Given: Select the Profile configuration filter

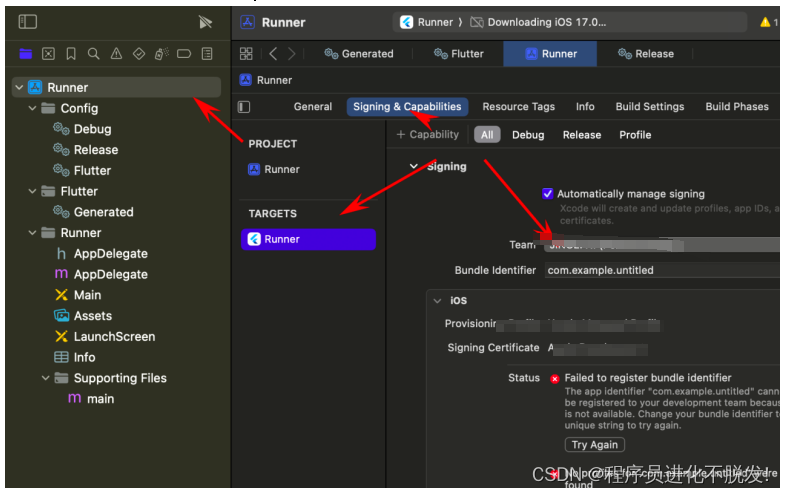Looking at the screenshot, I should [x=635, y=135].
